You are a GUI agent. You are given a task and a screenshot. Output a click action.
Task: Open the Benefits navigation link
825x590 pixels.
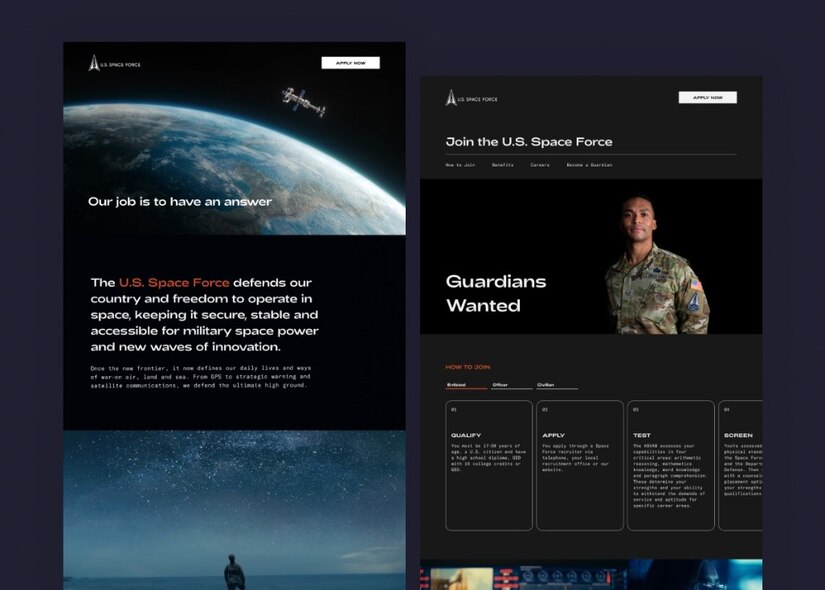coord(503,164)
